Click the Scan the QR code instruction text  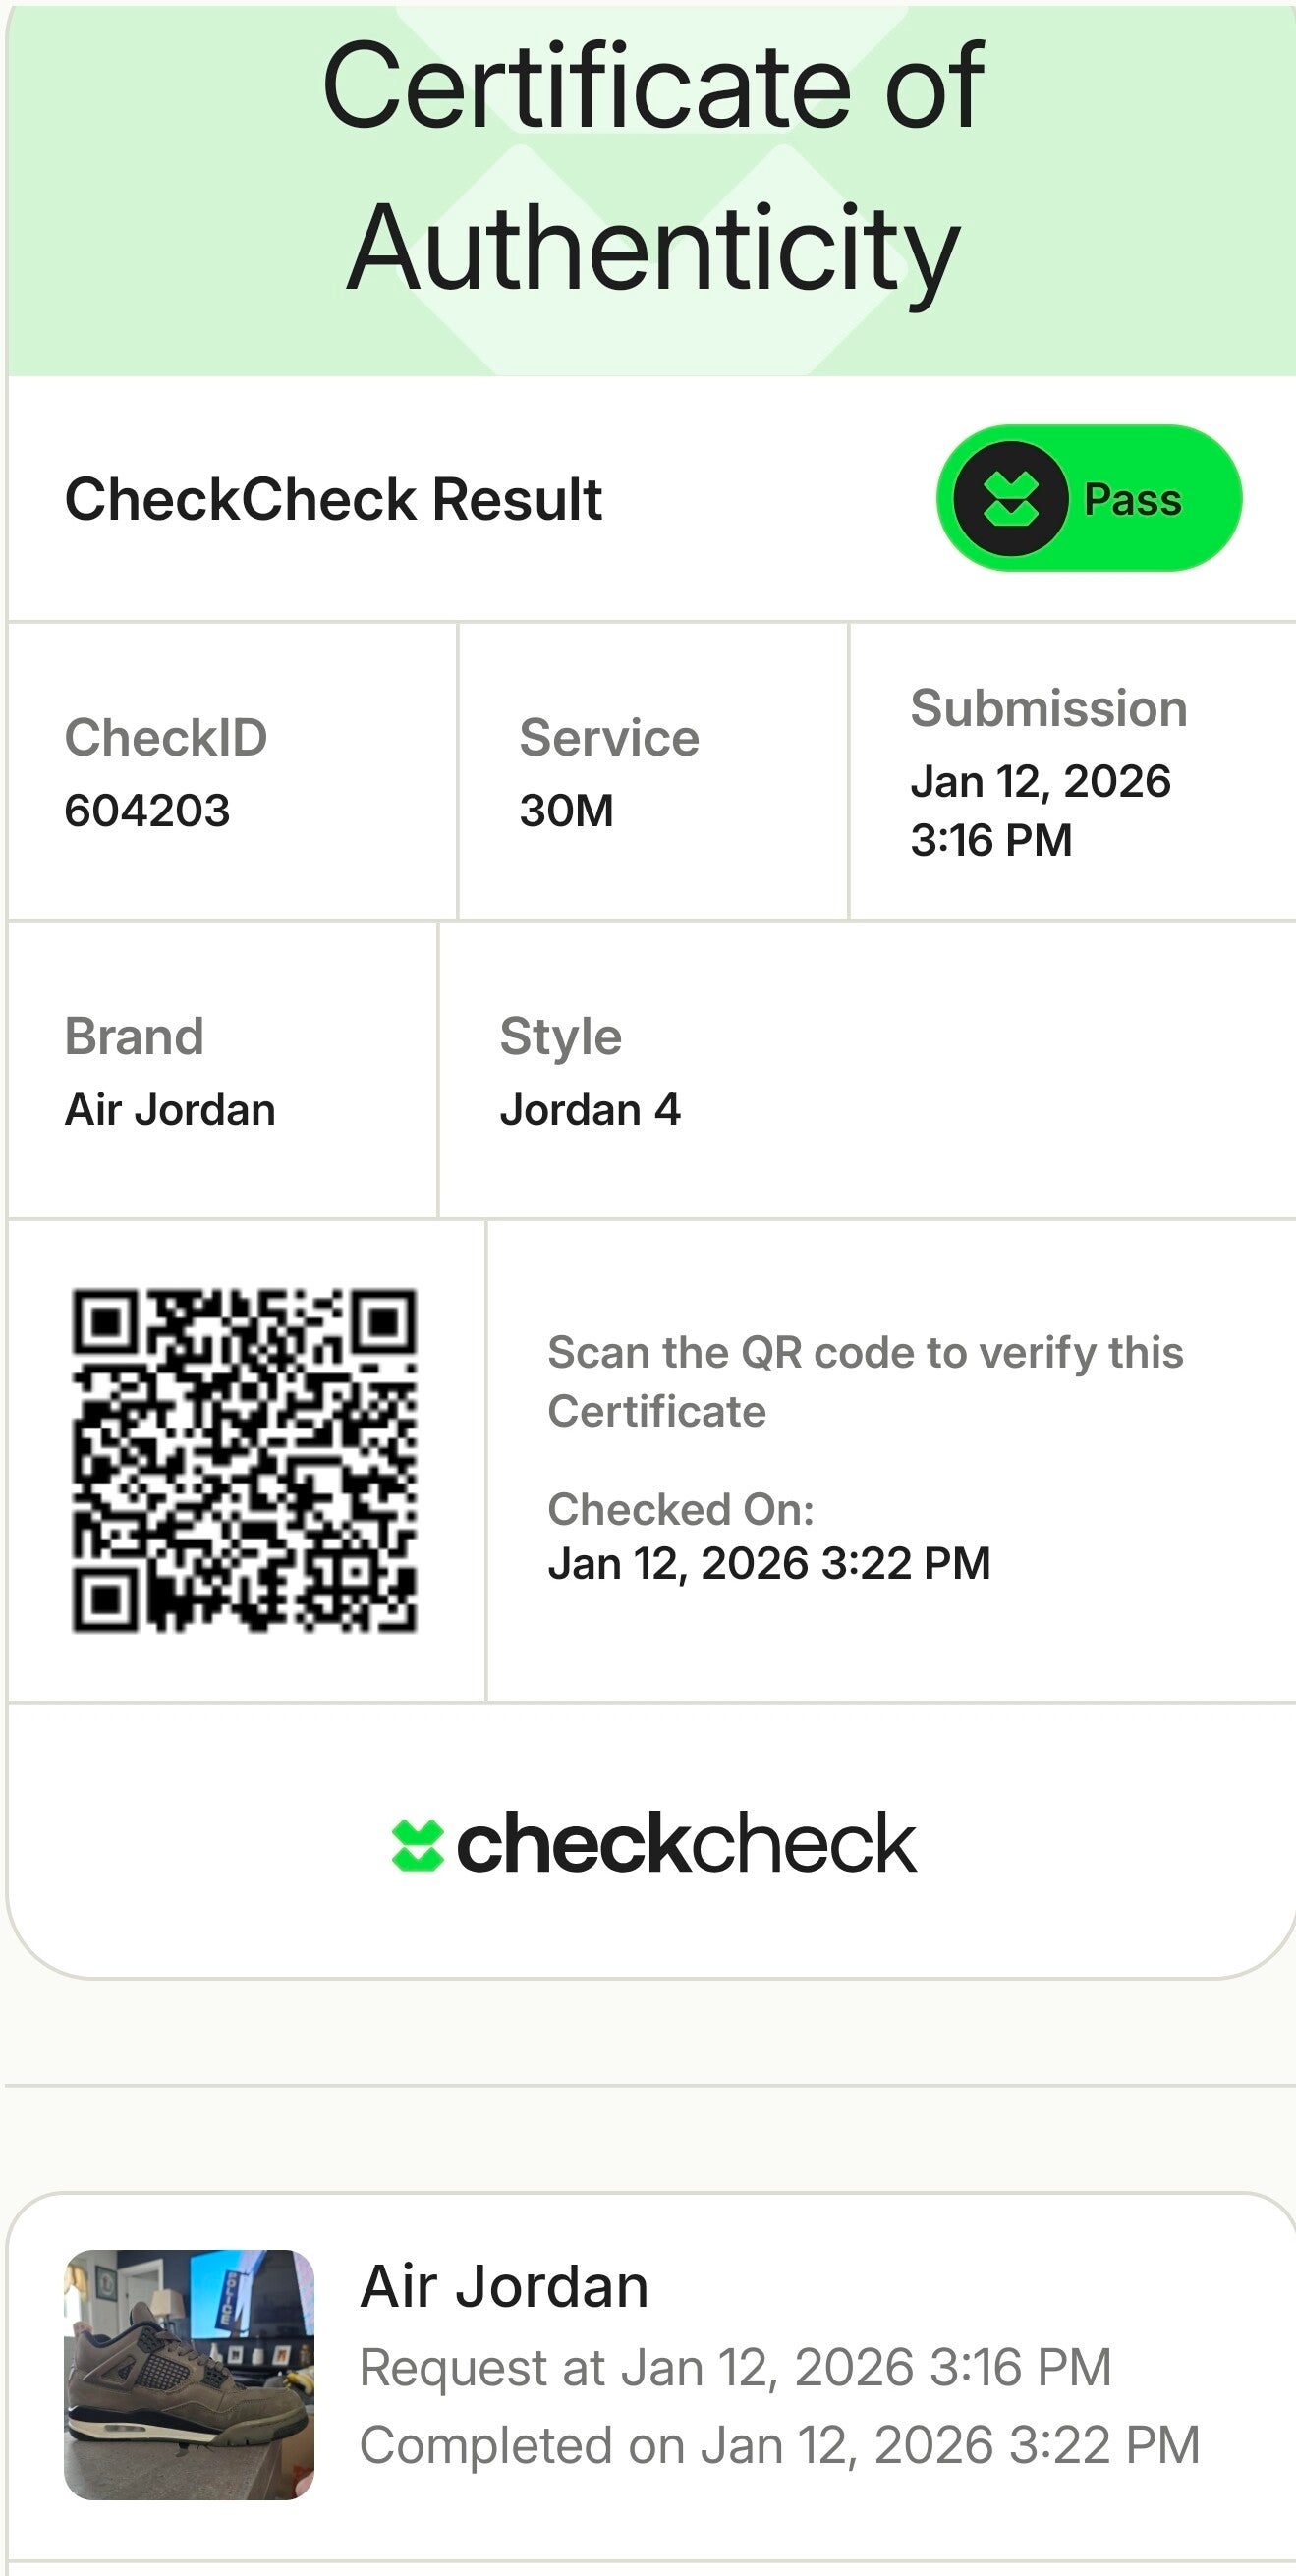(x=865, y=1381)
